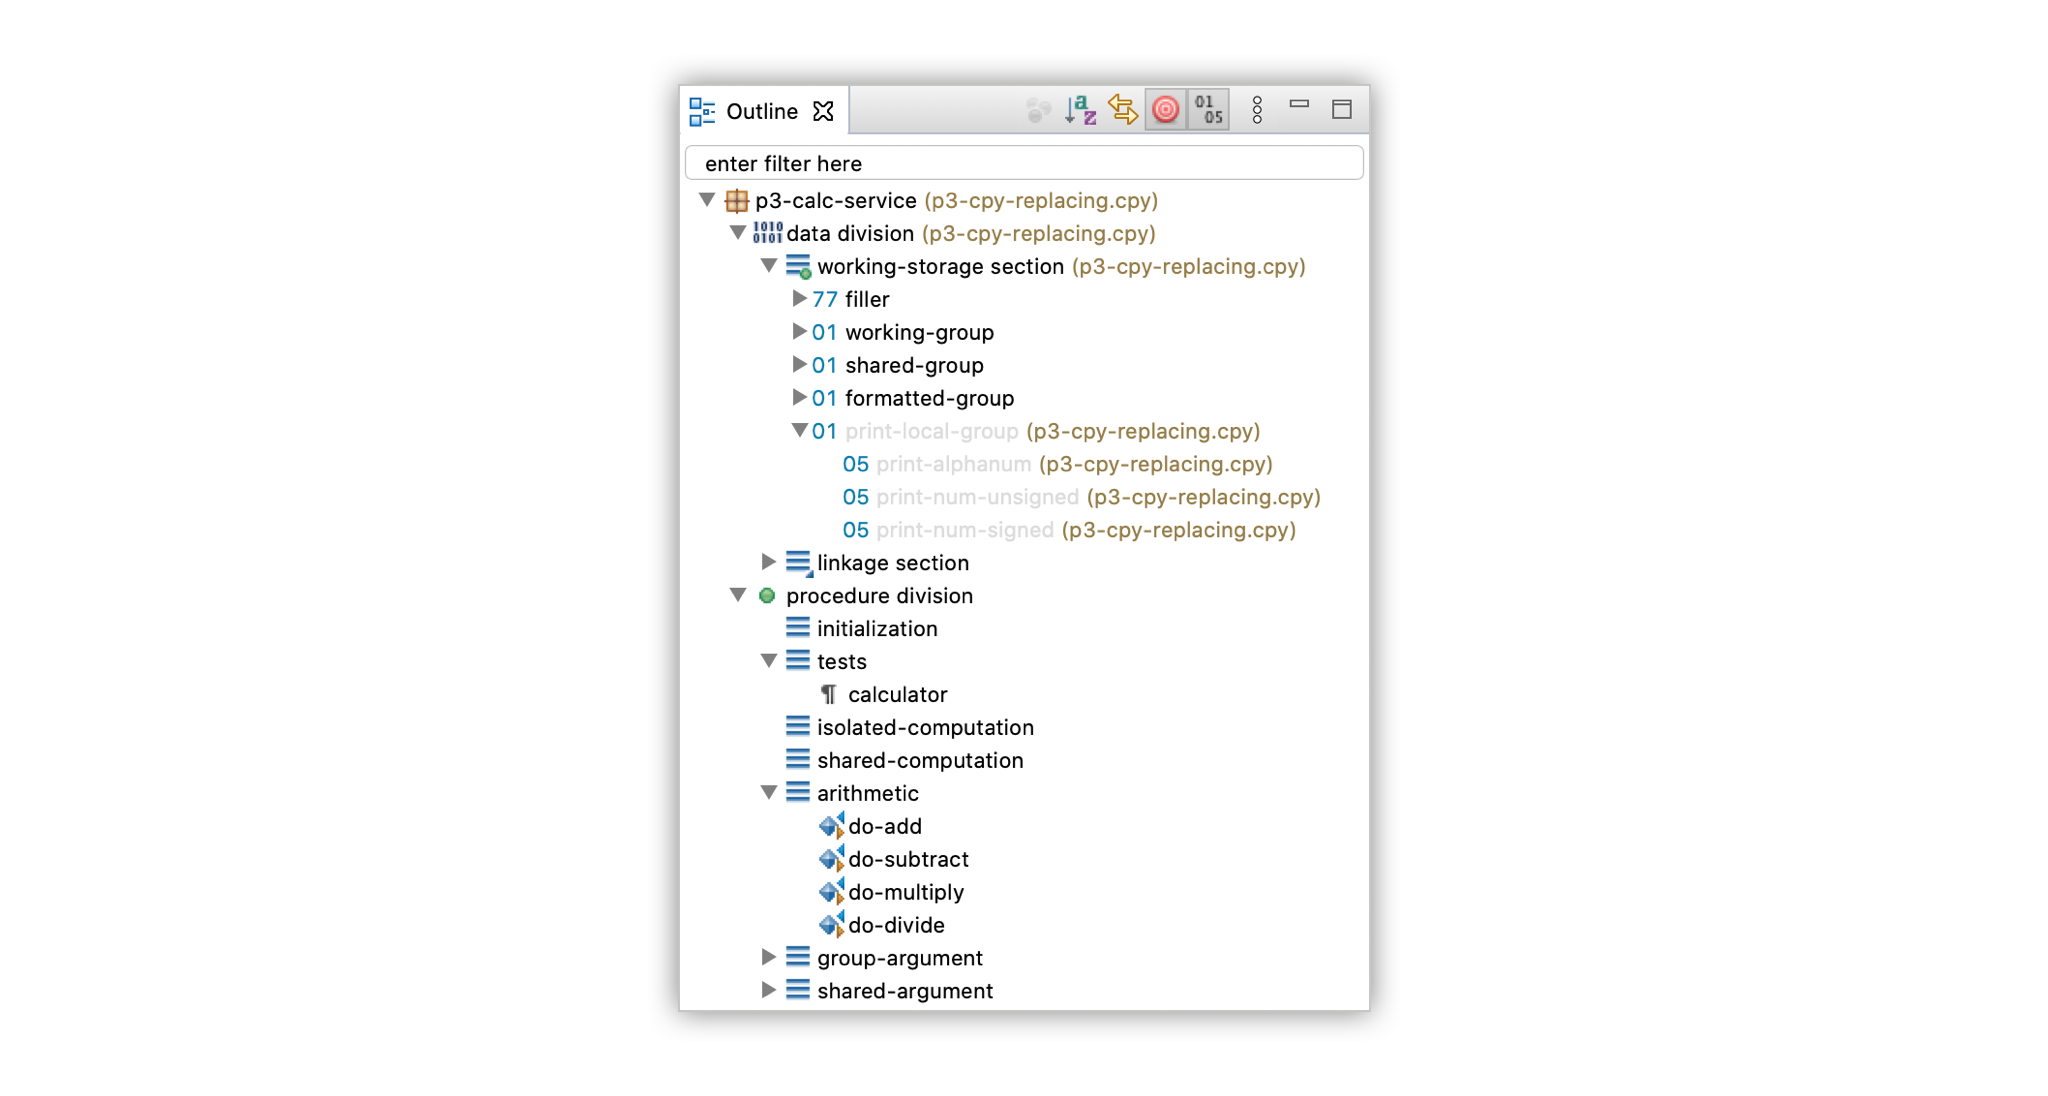Click the working-storage section icon
This screenshot has height=1096, width=2048.
(x=798, y=267)
